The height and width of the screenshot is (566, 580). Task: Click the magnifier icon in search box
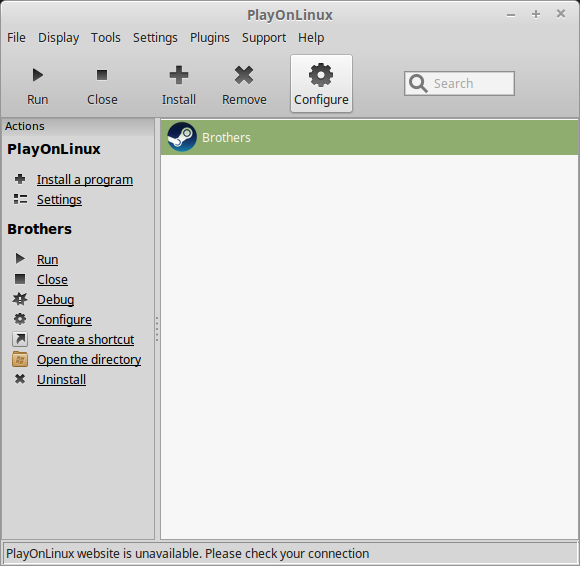tap(418, 84)
